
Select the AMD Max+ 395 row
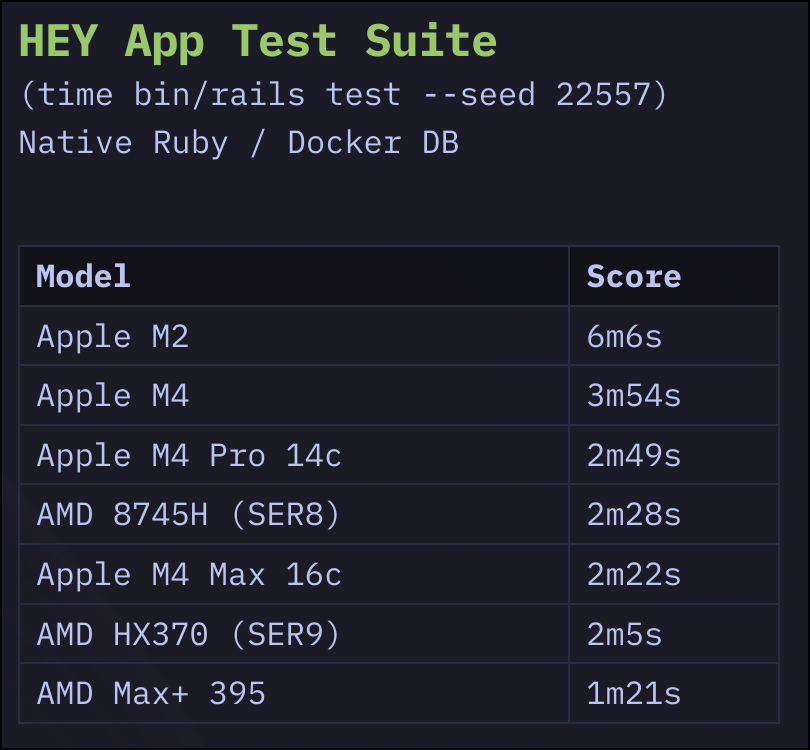click(x=399, y=693)
